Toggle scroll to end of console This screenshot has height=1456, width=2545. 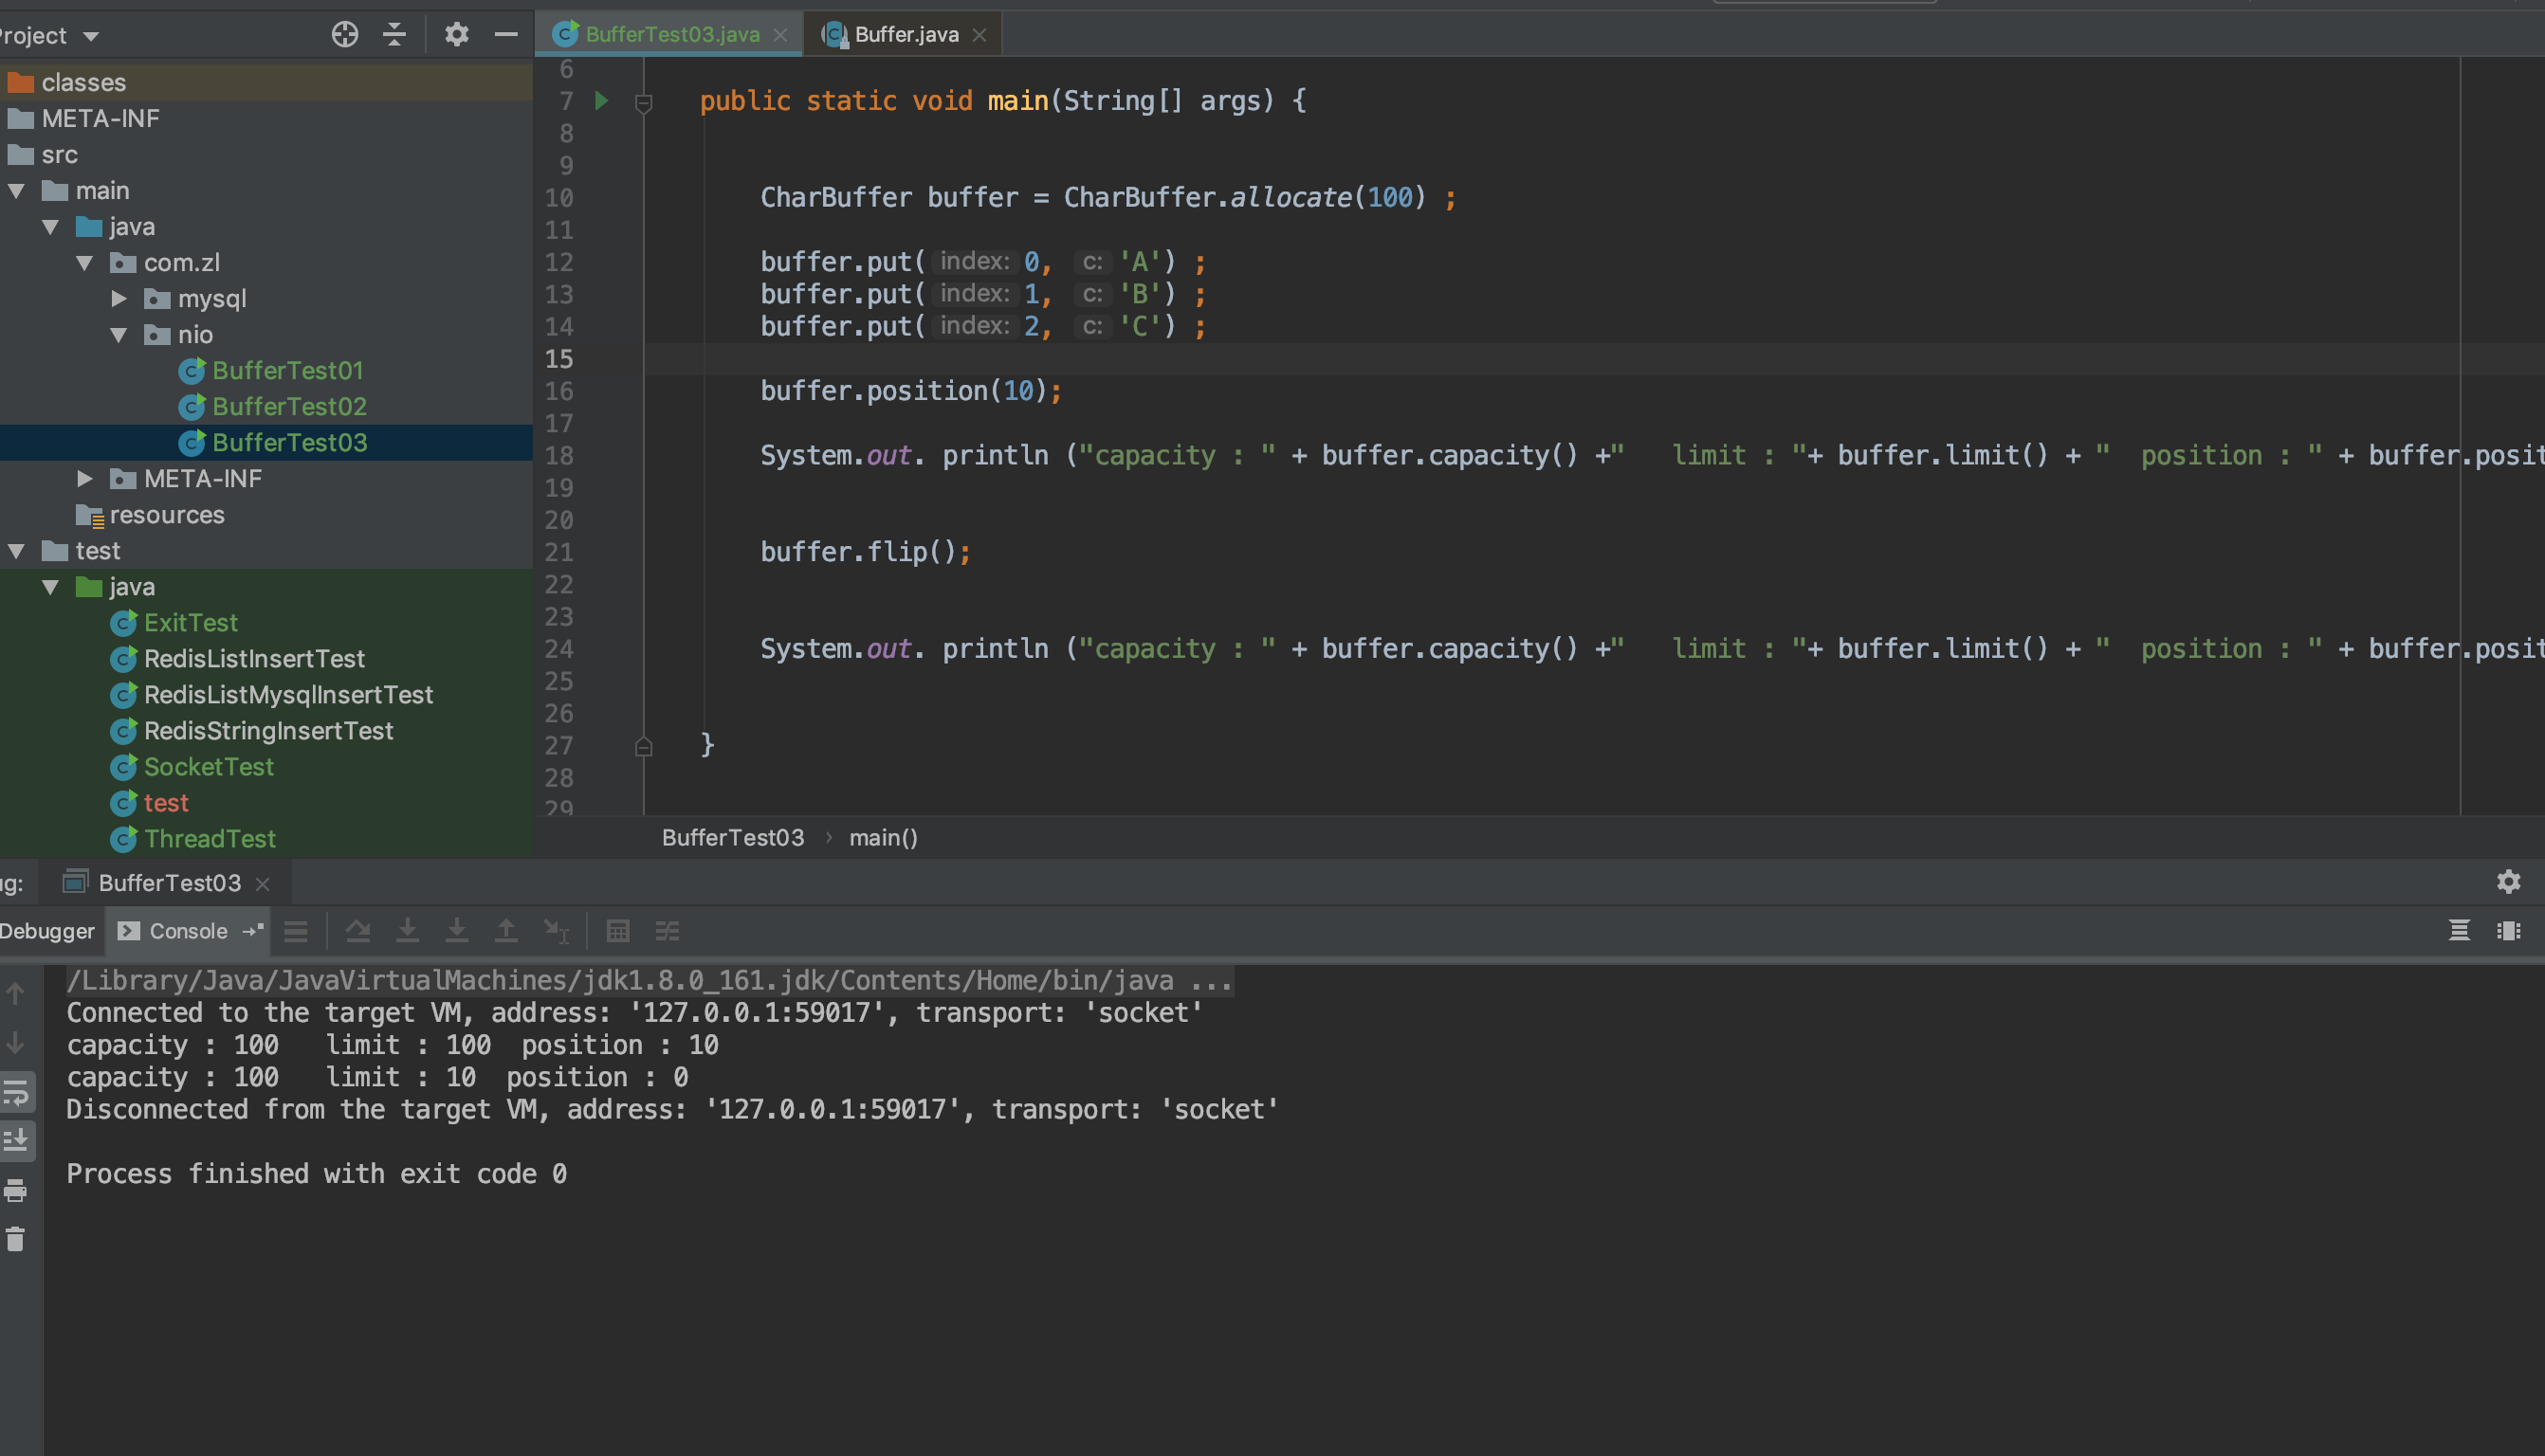16,1140
